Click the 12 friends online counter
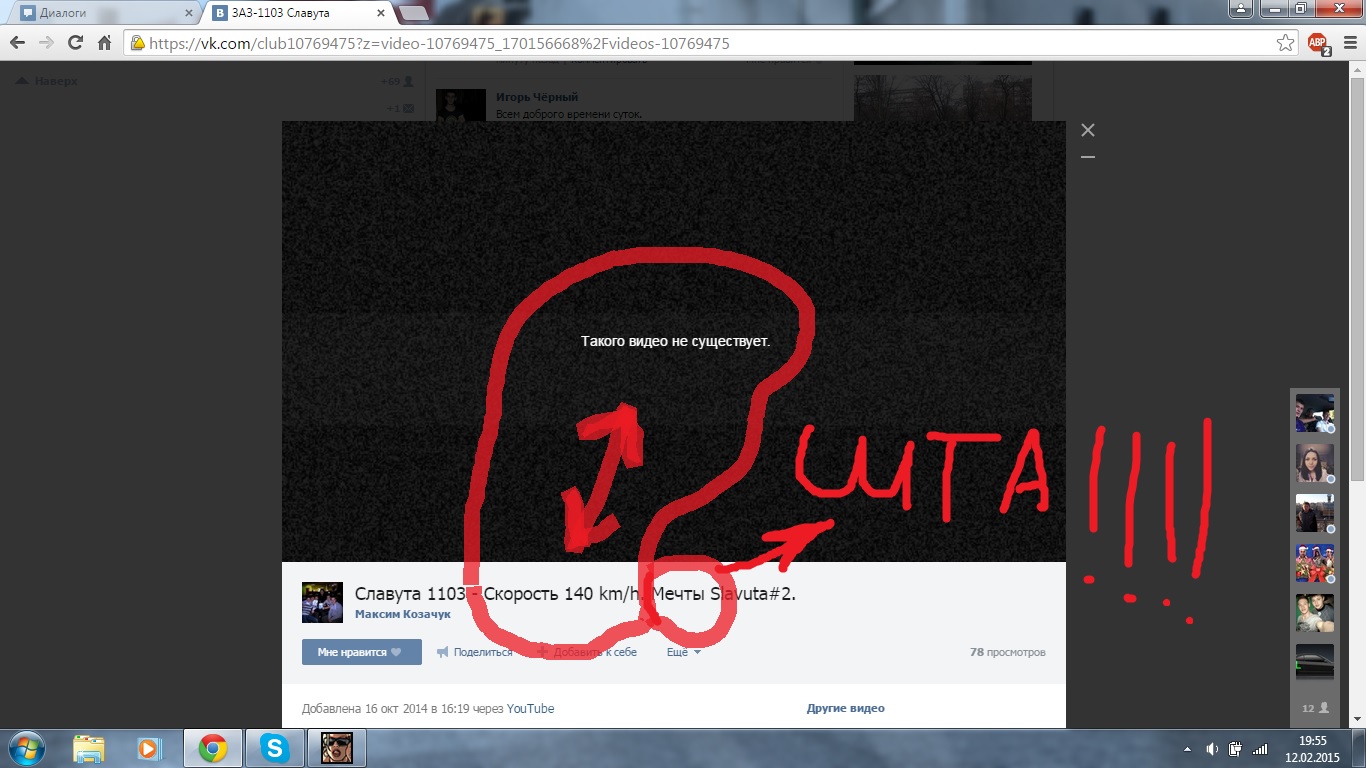The width and height of the screenshot is (1366, 768). tap(1314, 707)
